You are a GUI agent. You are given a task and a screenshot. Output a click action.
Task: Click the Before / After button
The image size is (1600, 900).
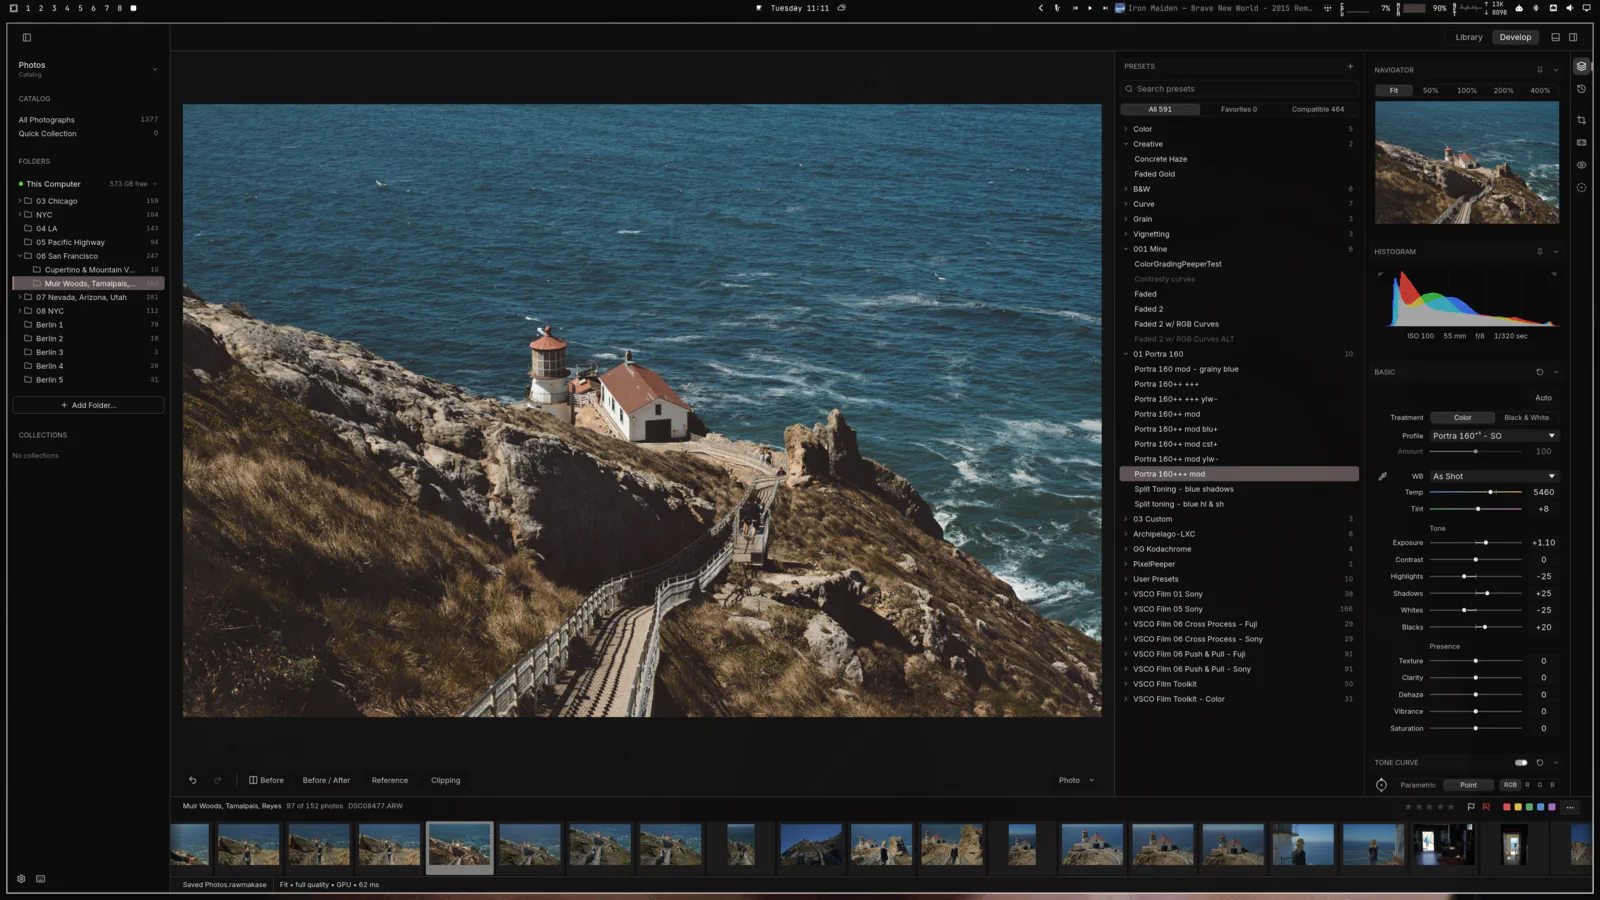click(x=326, y=780)
